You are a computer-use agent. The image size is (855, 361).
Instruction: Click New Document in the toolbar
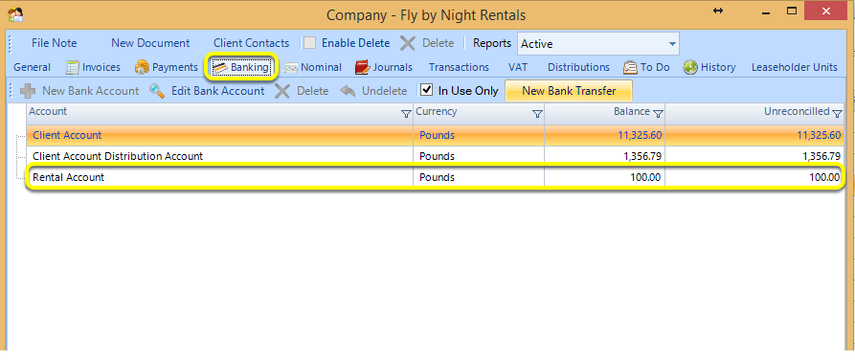(150, 43)
